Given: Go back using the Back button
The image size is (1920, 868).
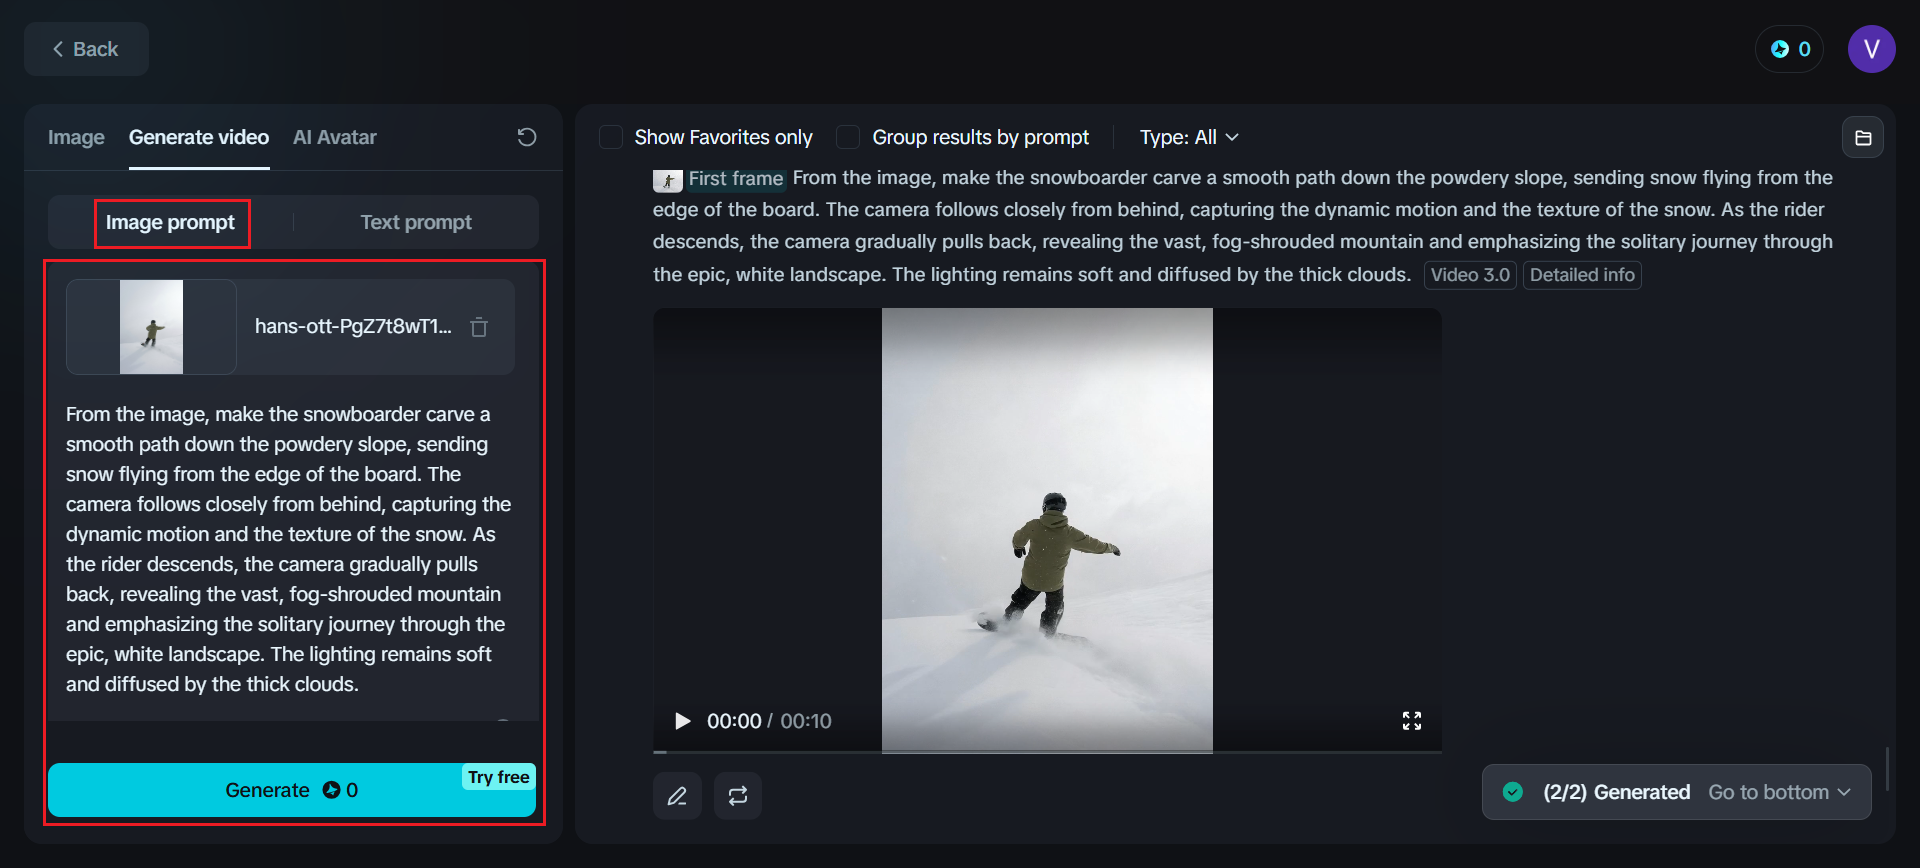Looking at the screenshot, I should (86, 49).
